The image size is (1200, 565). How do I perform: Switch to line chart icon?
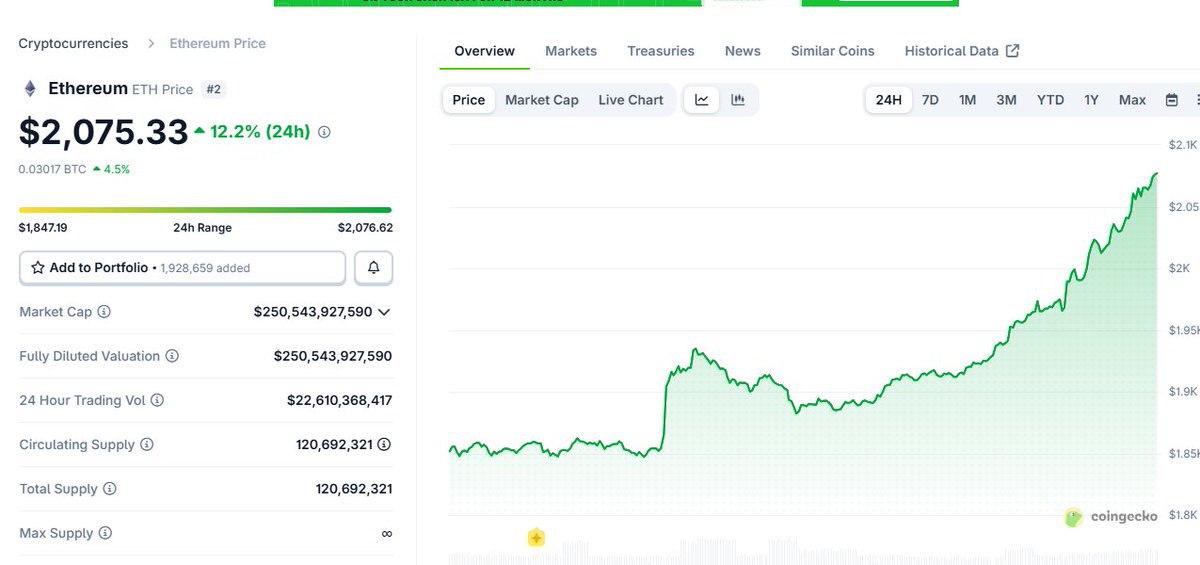coord(702,100)
